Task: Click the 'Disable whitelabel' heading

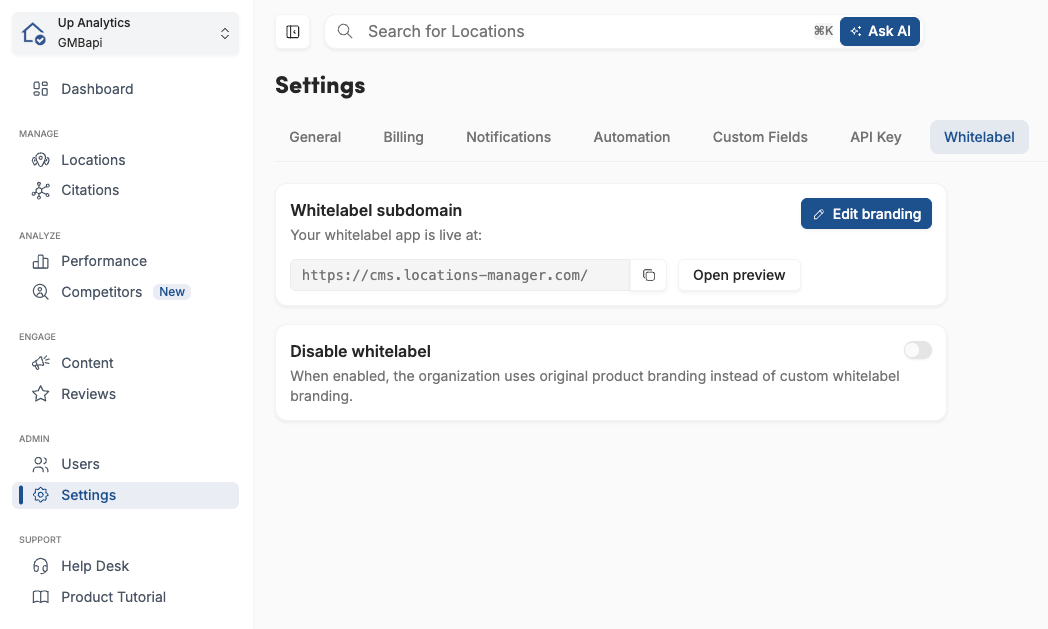Action: (360, 352)
